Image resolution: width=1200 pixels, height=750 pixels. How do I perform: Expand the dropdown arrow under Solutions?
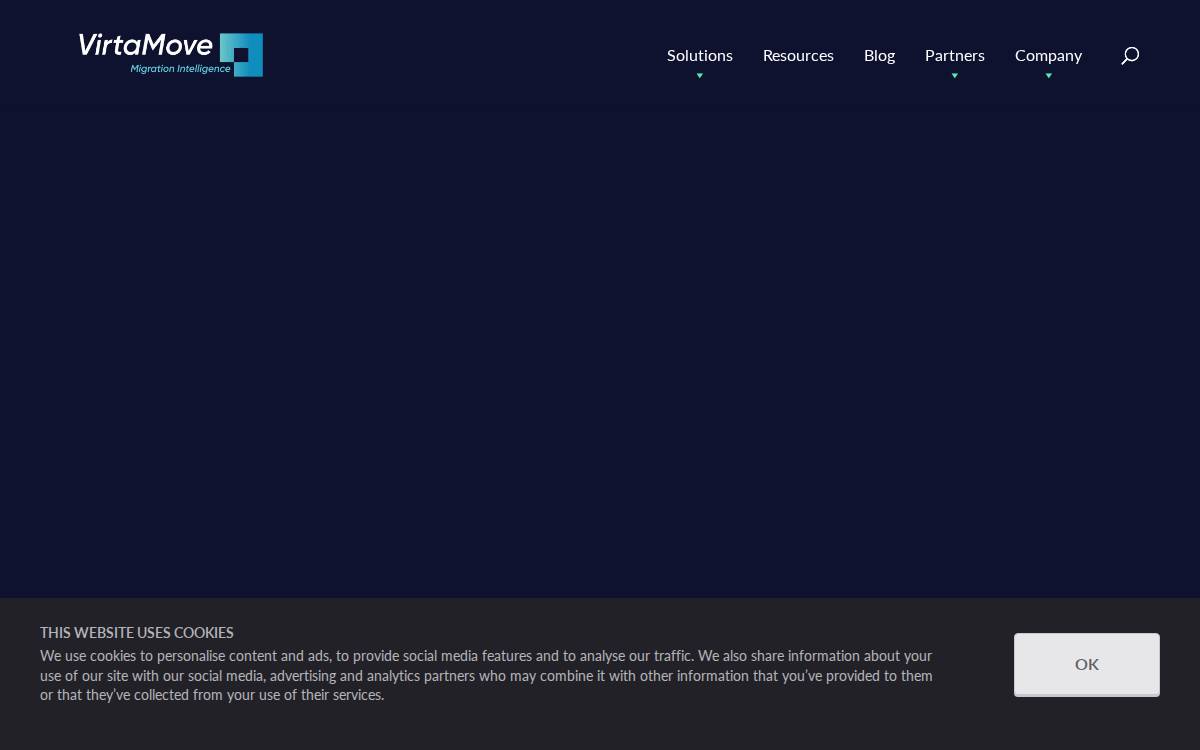700,76
